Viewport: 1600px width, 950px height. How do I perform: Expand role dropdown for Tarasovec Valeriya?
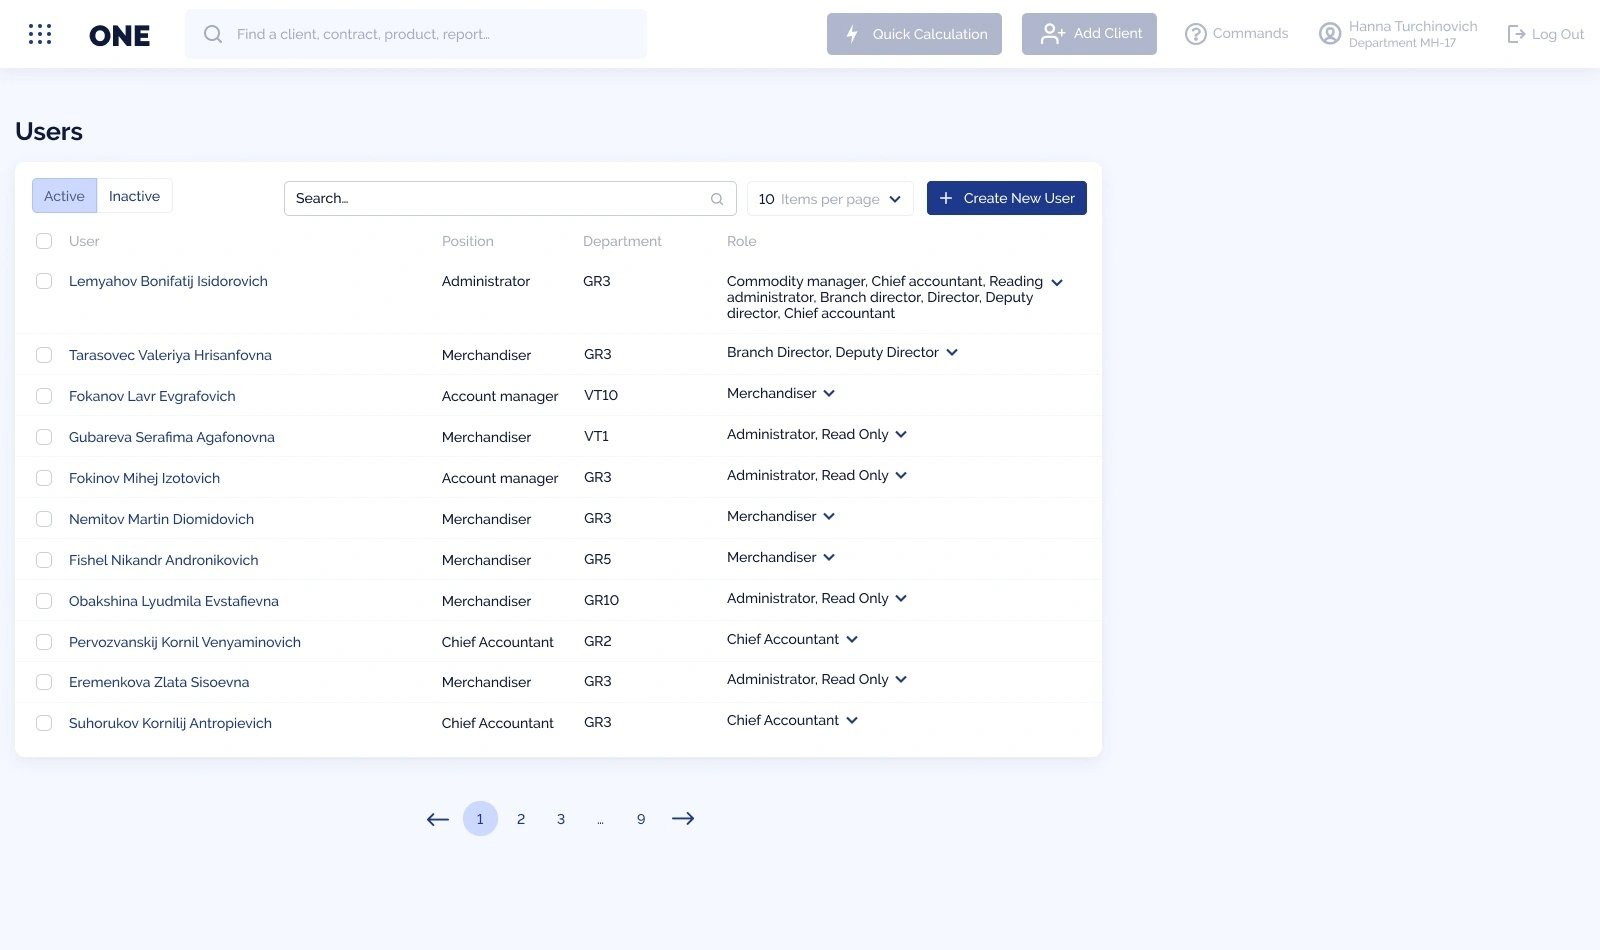[x=952, y=352]
